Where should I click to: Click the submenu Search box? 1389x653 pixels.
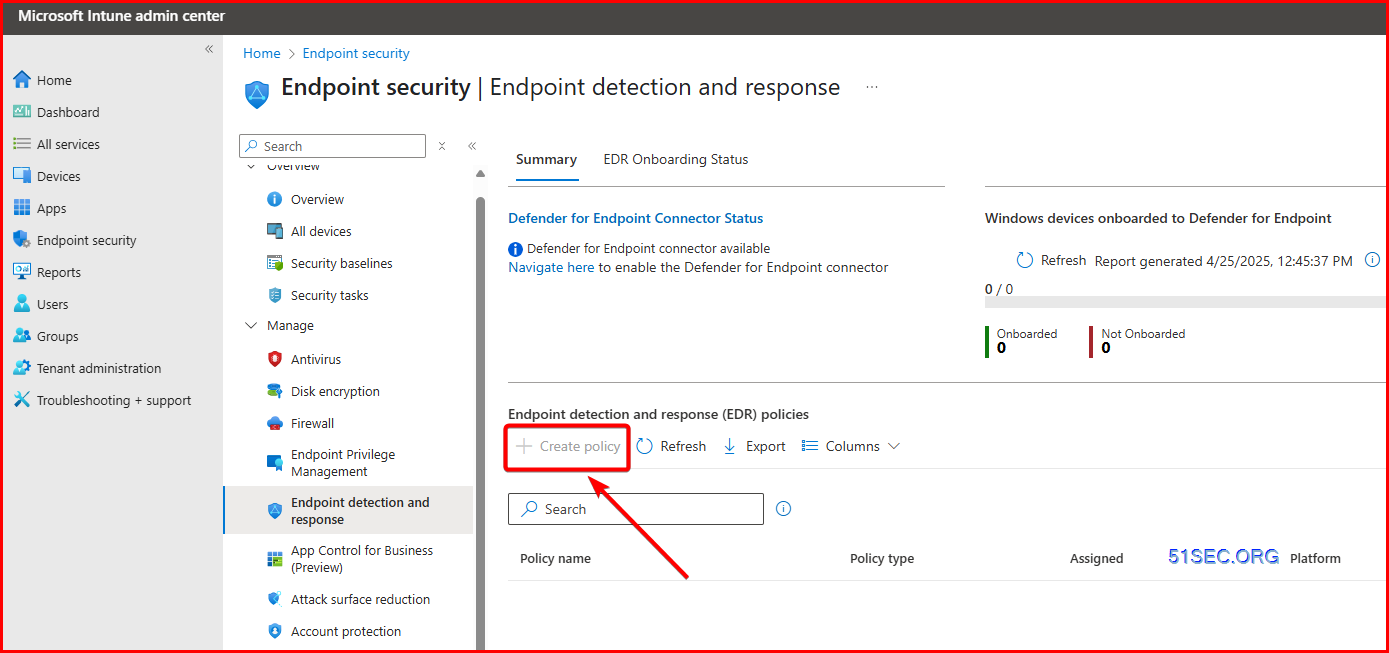[x=333, y=146]
